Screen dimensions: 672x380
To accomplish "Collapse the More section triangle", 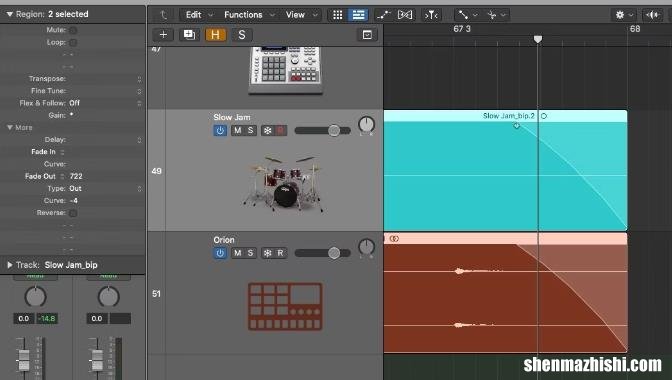I will [9, 127].
